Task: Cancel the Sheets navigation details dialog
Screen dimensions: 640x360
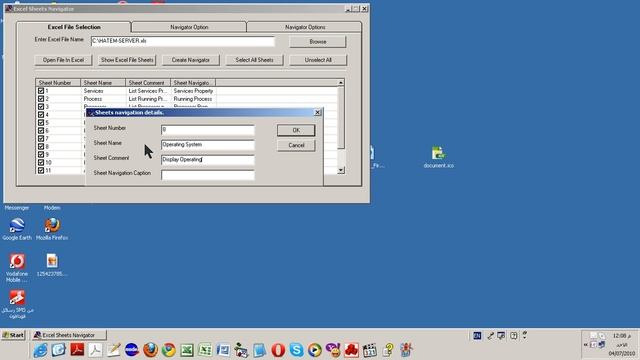Action: tap(296, 145)
